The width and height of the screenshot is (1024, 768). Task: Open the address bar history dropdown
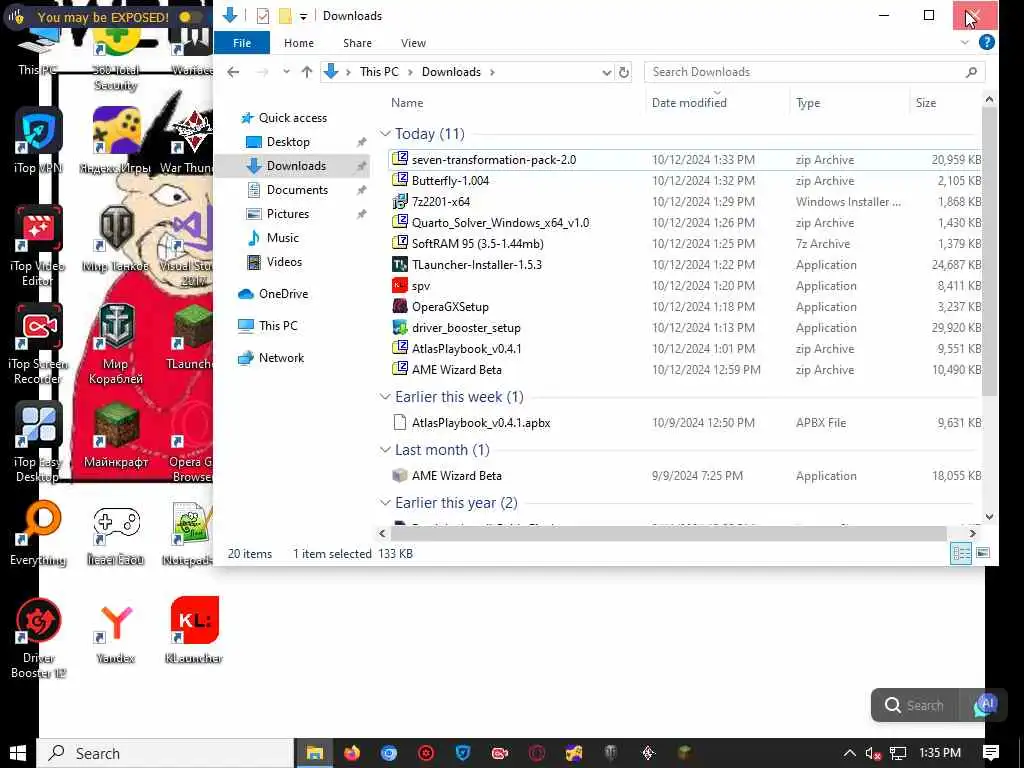(x=606, y=72)
